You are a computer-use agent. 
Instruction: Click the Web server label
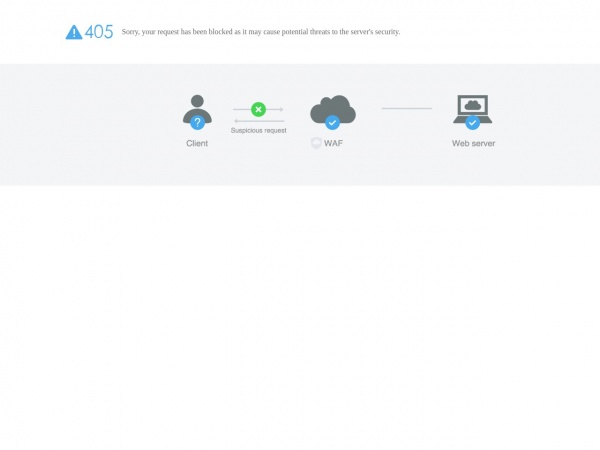pos(473,143)
